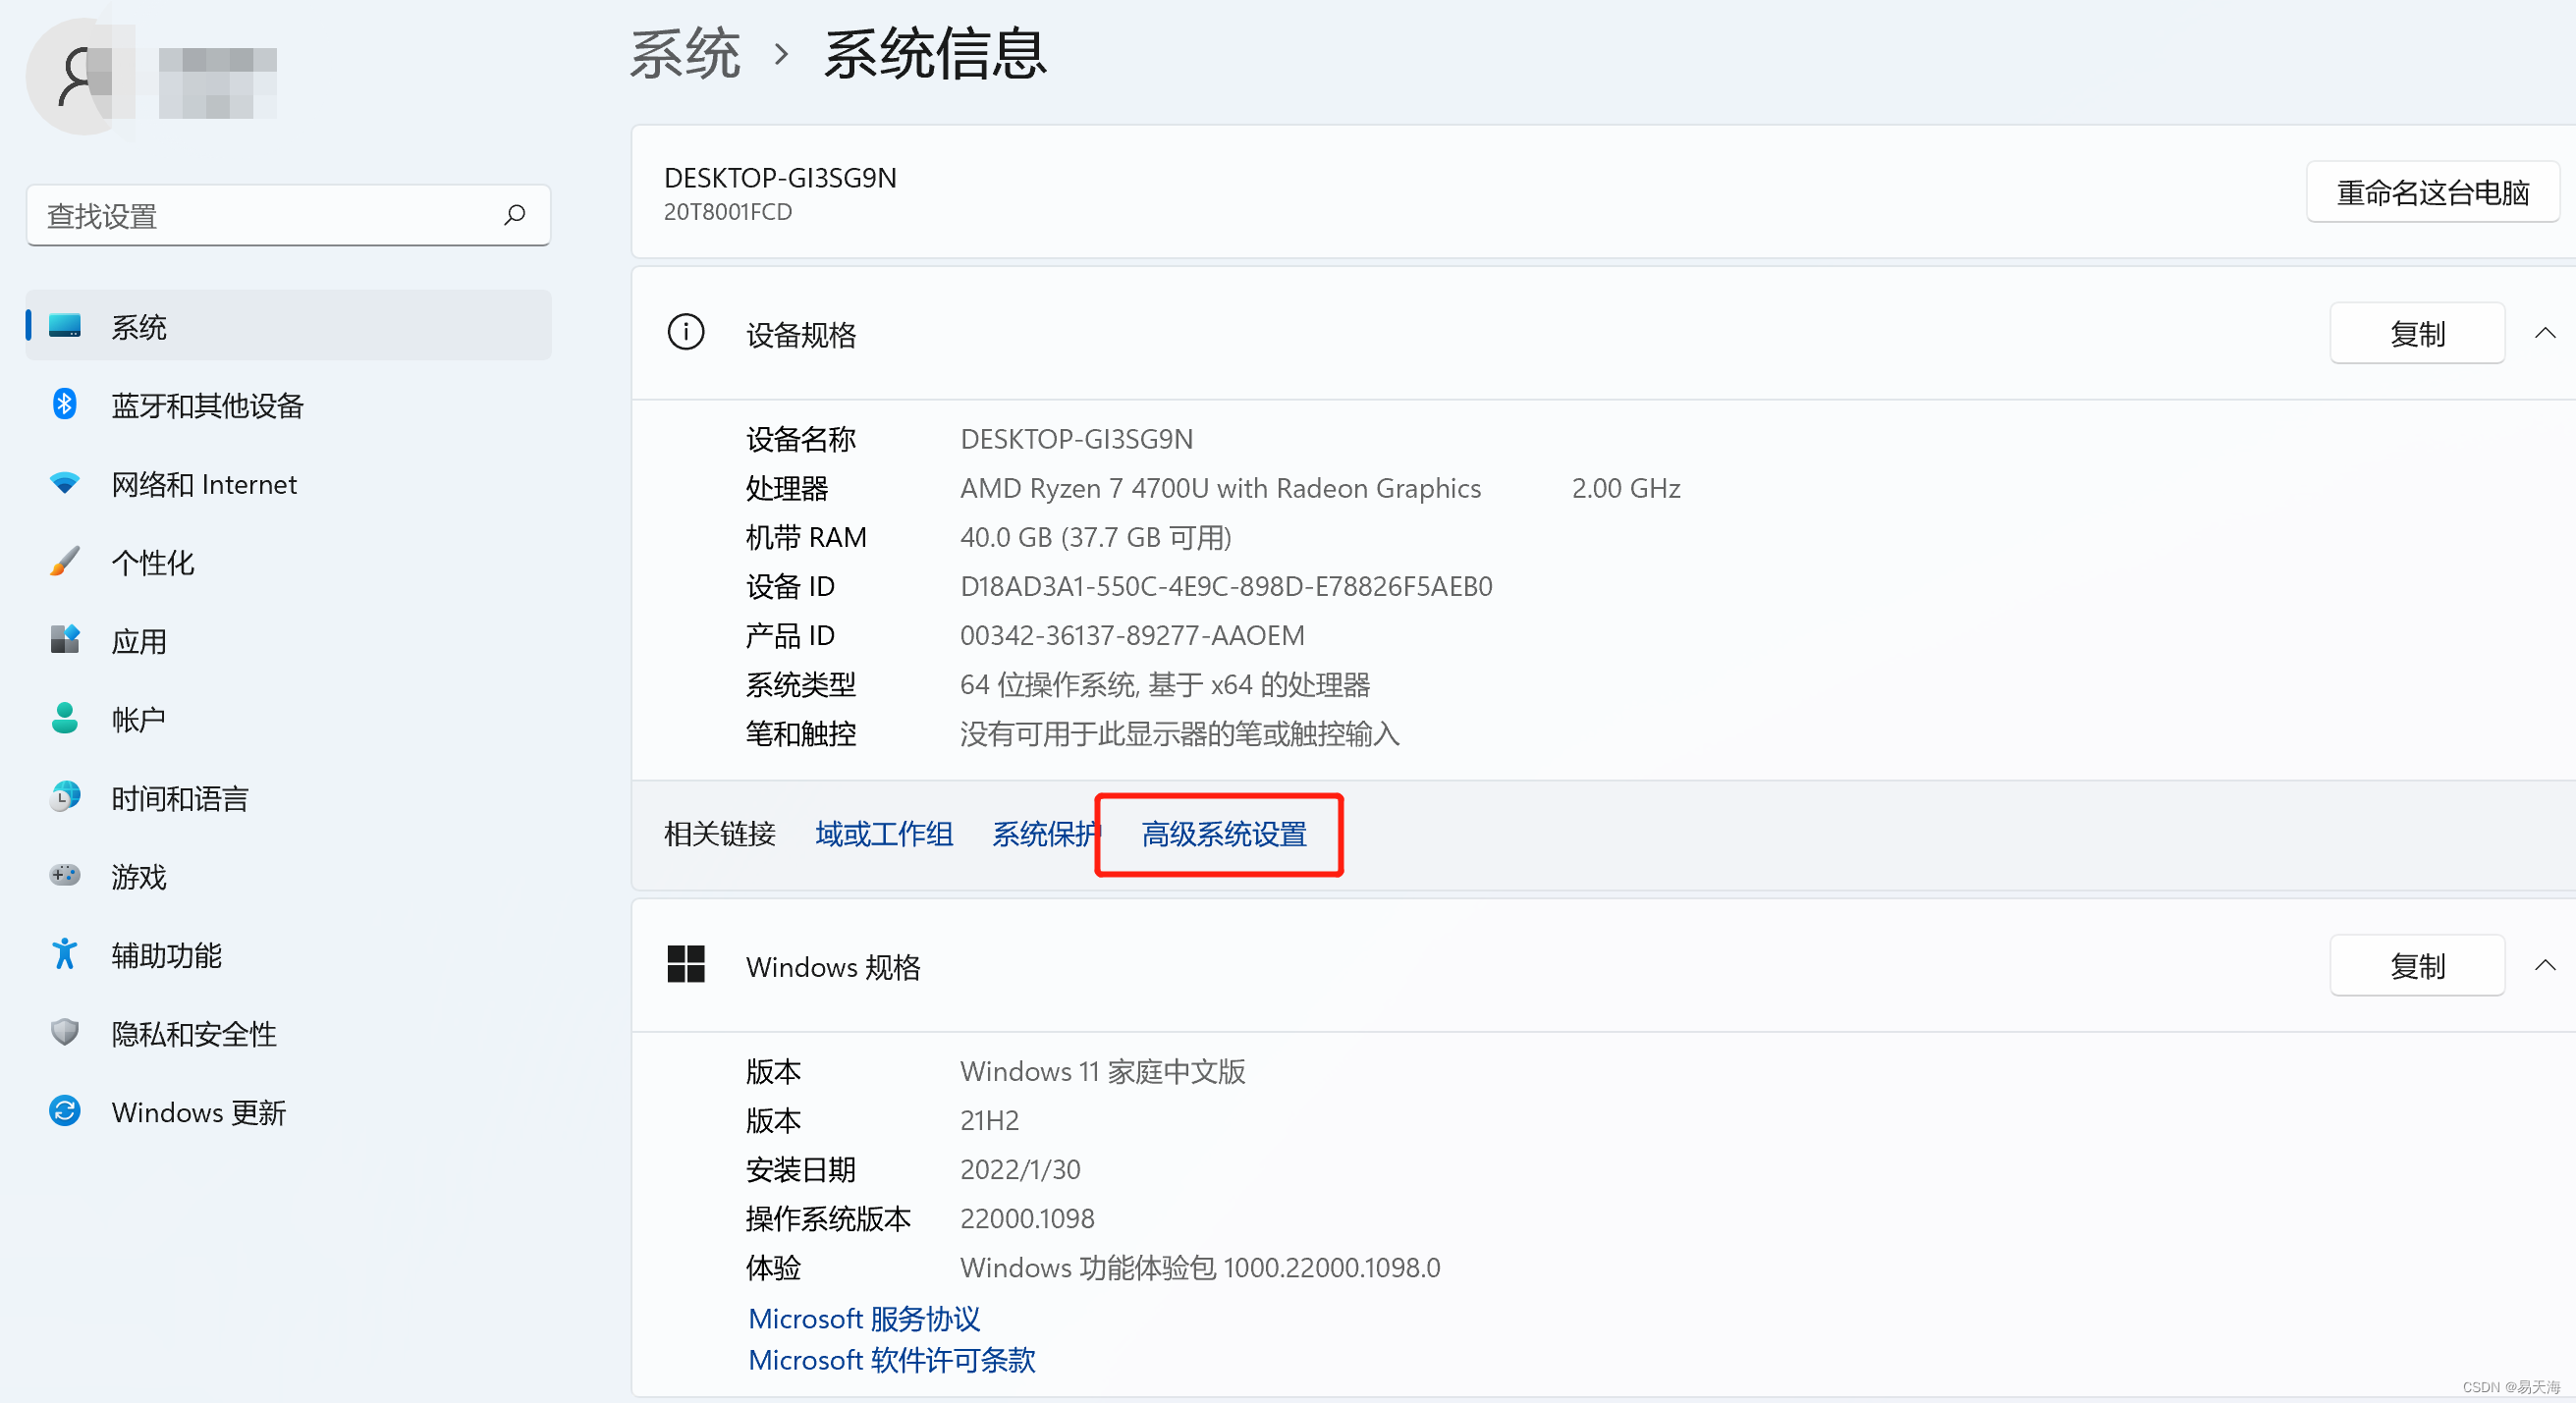Open 帐户 settings
This screenshot has height=1403, width=2576.
[289, 719]
